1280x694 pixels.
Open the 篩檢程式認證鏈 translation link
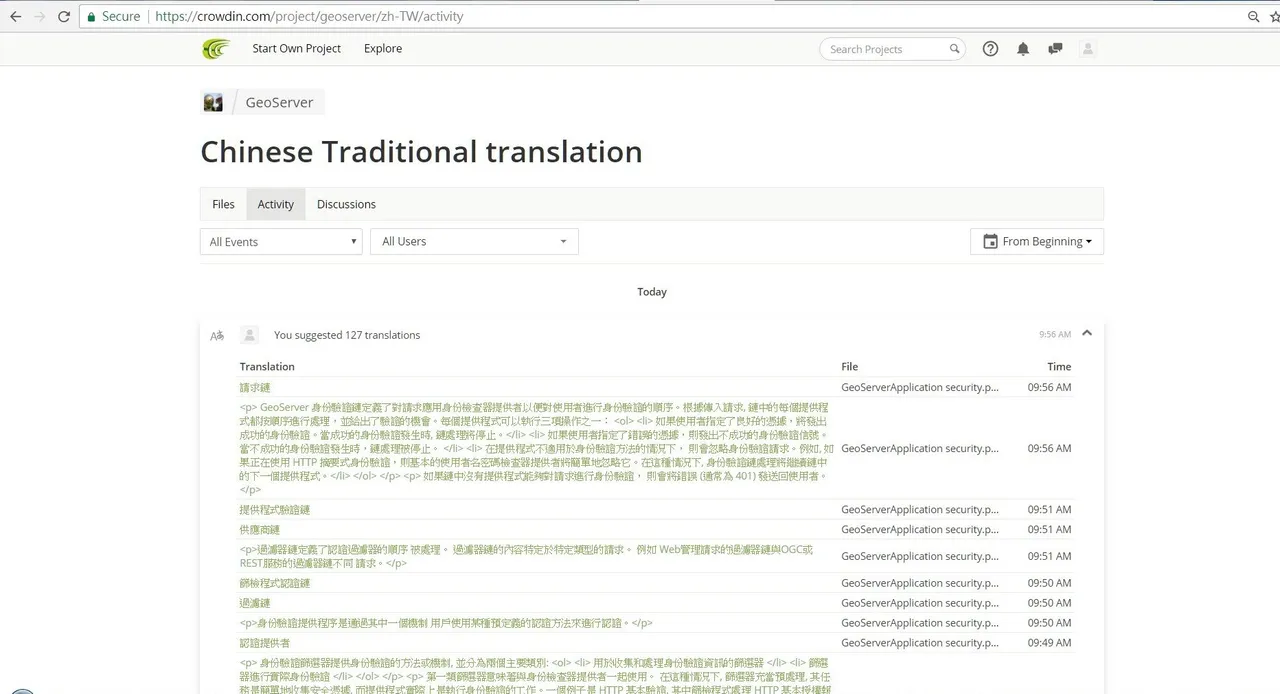point(275,583)
